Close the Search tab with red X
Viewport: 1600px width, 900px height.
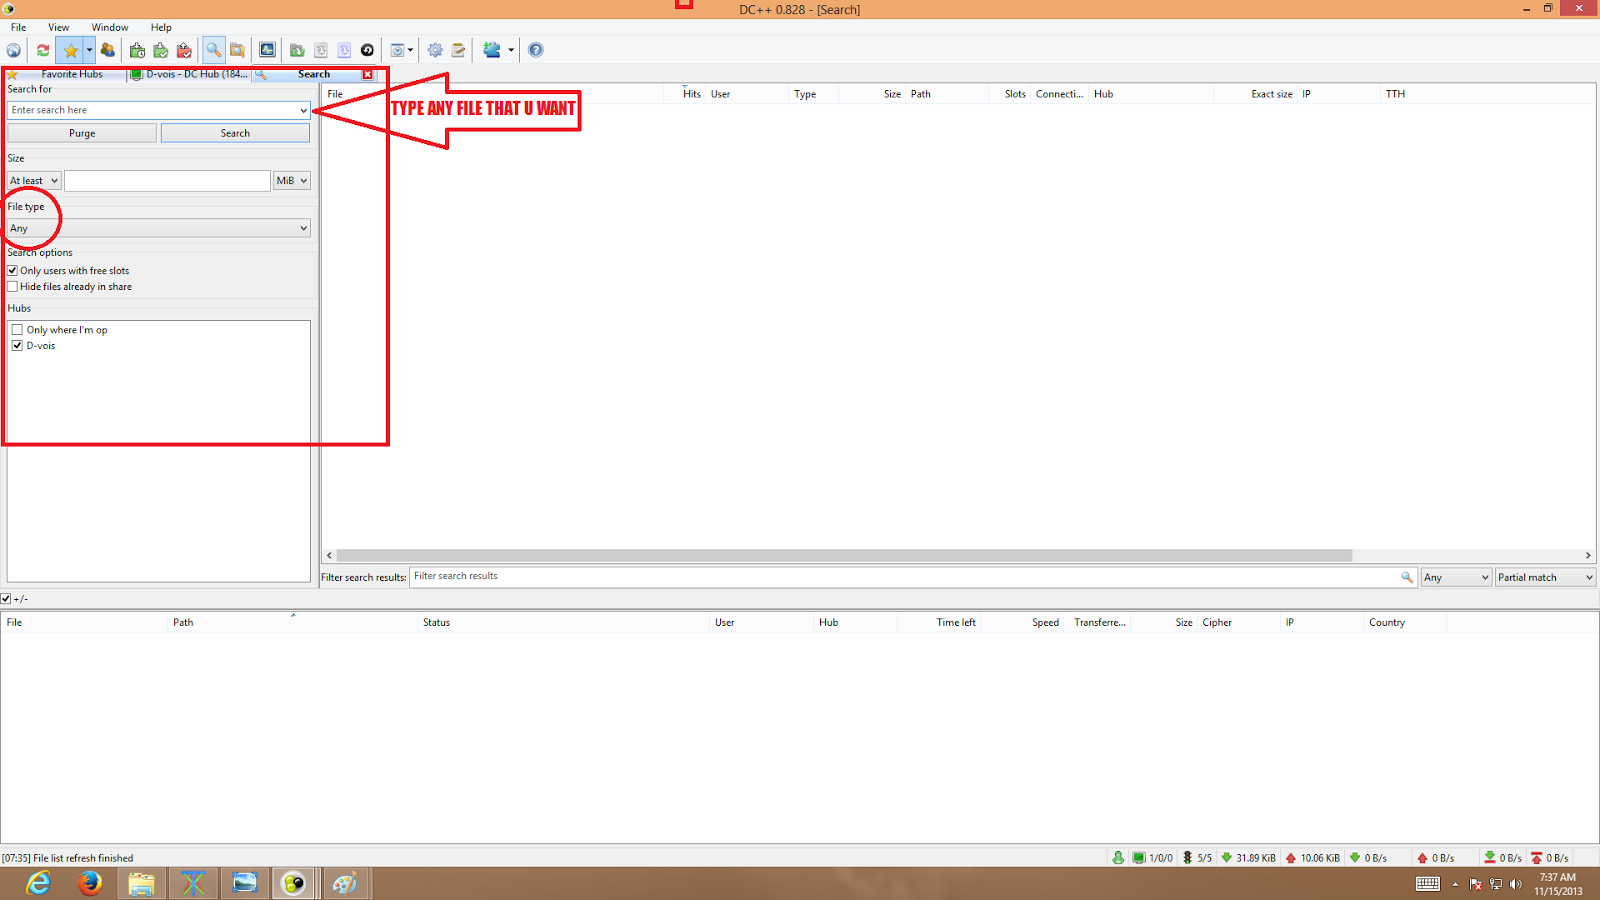click(368, 74)
